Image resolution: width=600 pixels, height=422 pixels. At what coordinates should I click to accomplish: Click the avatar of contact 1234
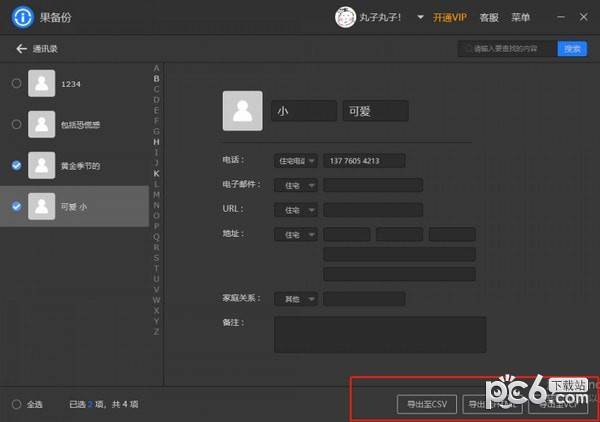coord(42,83)
